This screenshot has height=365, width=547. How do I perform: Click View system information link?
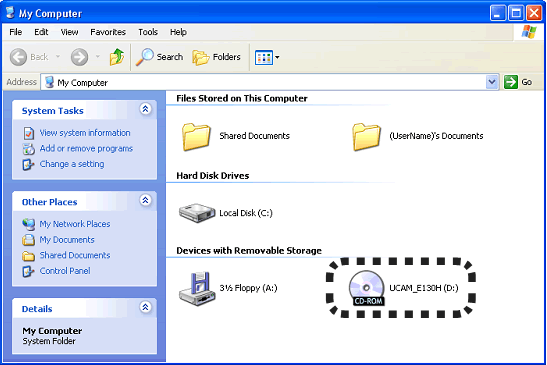click(x=85, y=133)
